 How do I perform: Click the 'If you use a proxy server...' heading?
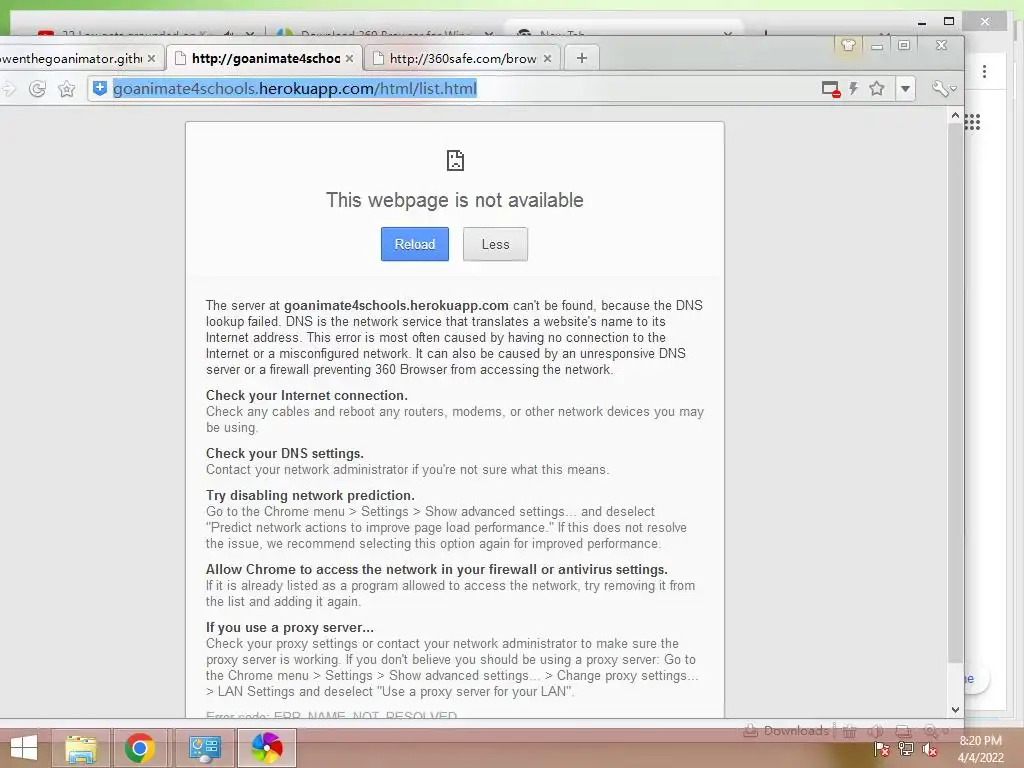(x=290, y=628)
